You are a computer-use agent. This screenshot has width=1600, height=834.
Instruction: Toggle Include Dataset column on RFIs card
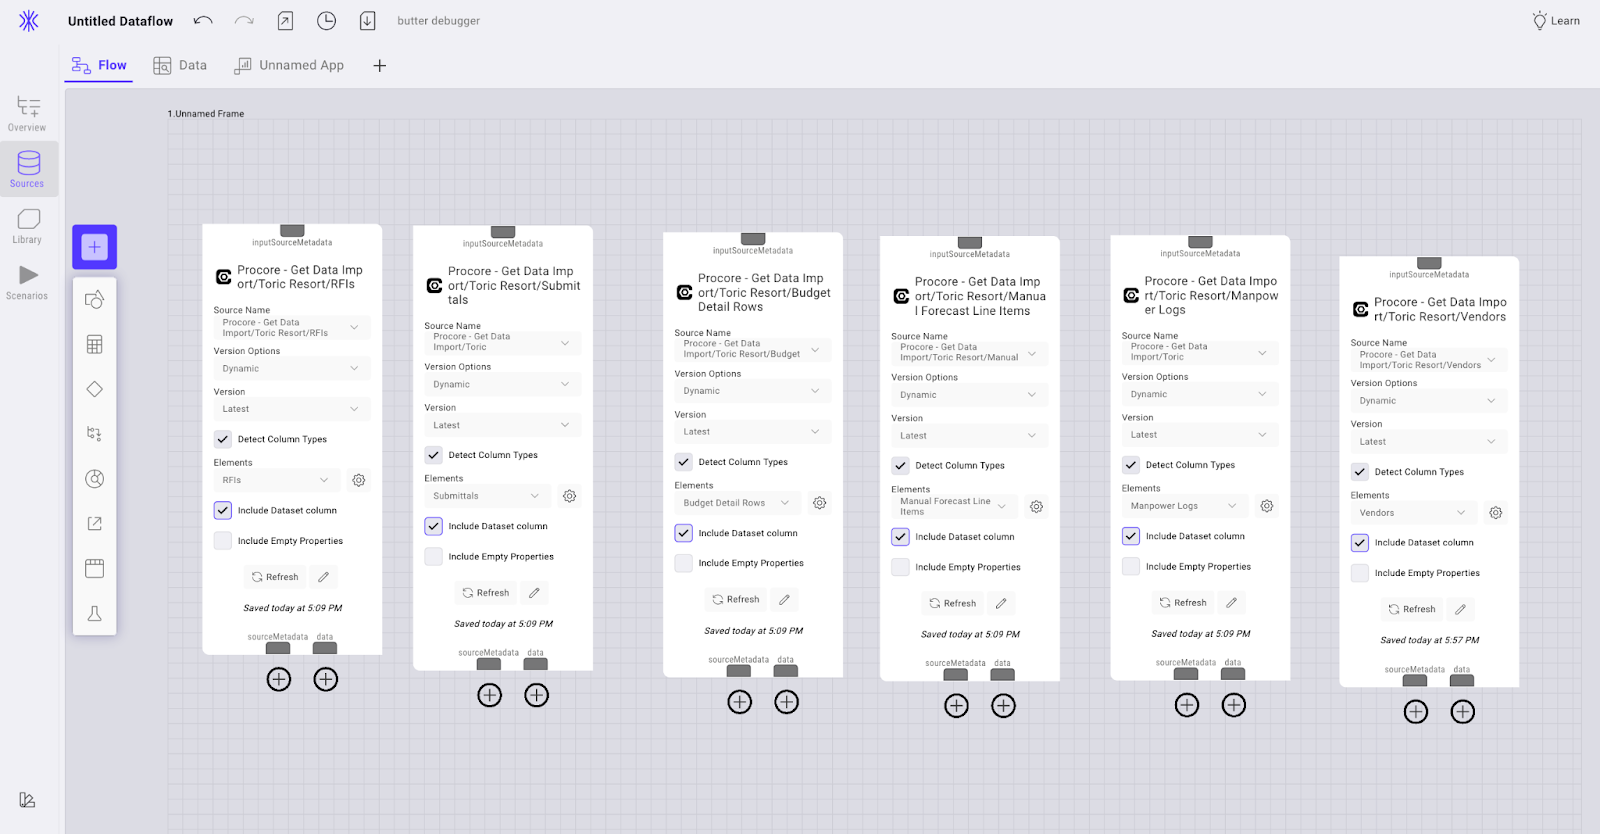pyautogui.click(x=223, y=510)
